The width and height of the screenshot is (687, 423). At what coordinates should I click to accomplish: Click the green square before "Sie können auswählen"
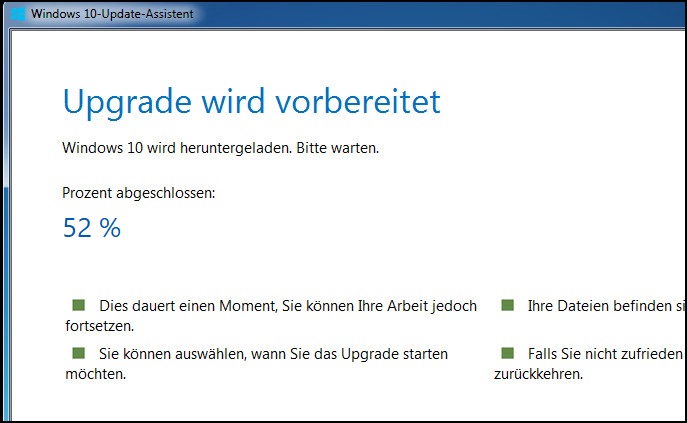pos(79,353)
